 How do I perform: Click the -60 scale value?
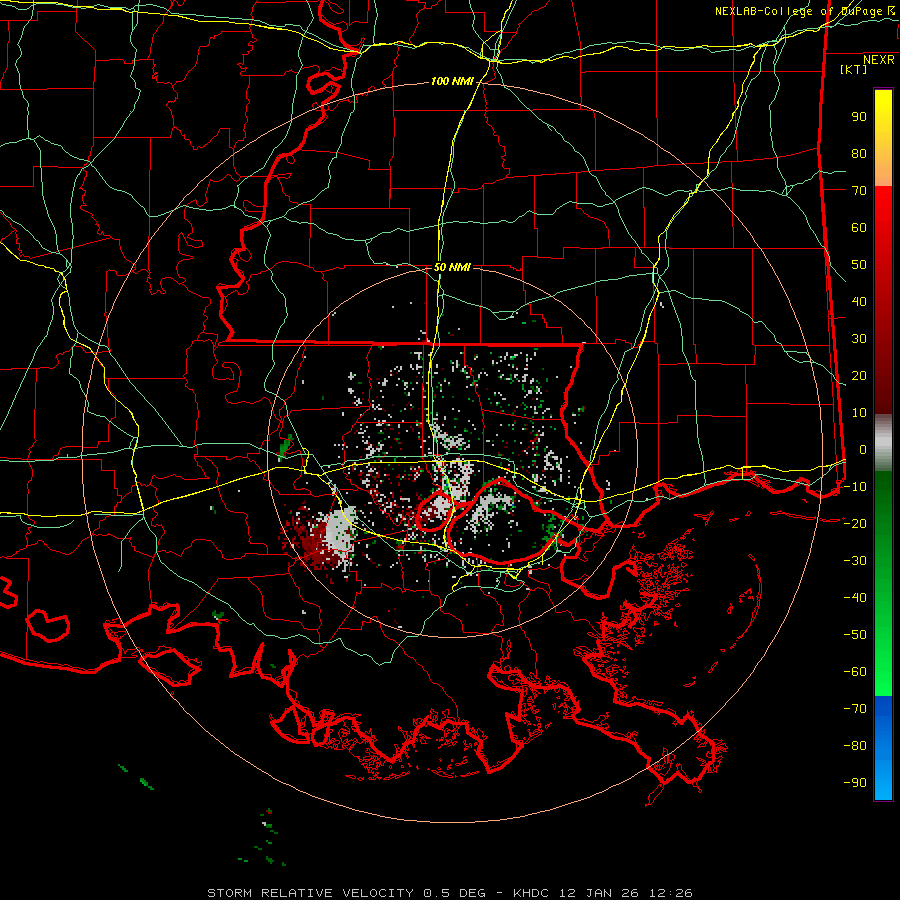pos(855,672)
